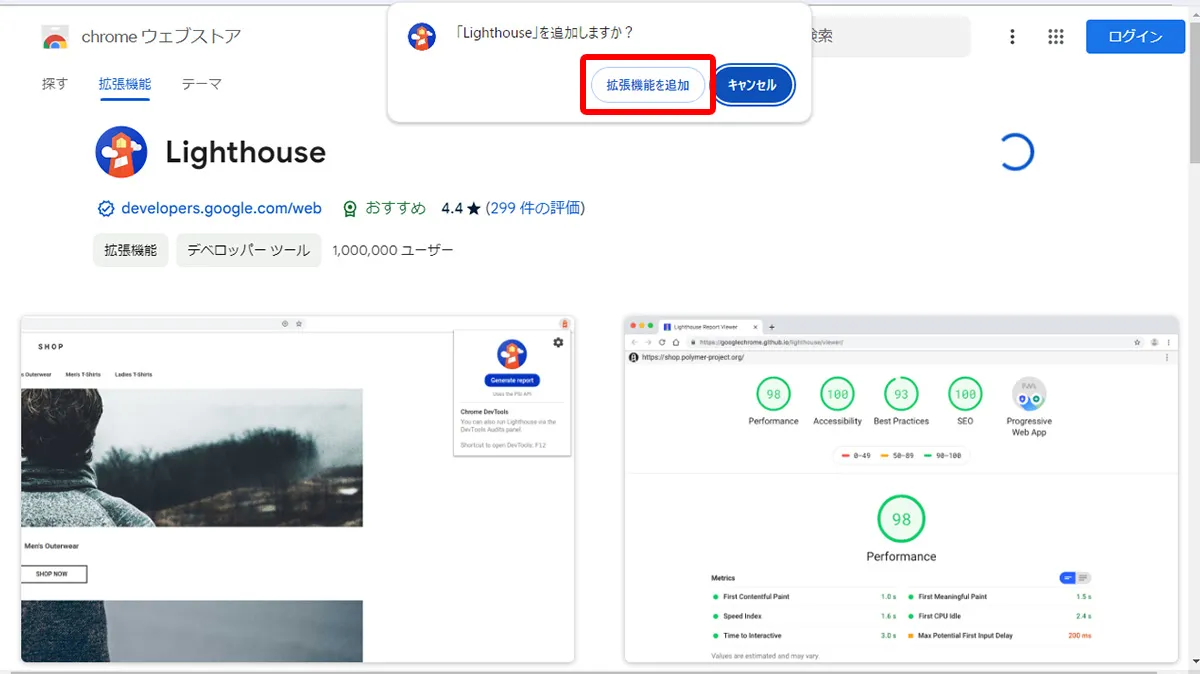Click the 拡張機能 category chip

point(131,250)
